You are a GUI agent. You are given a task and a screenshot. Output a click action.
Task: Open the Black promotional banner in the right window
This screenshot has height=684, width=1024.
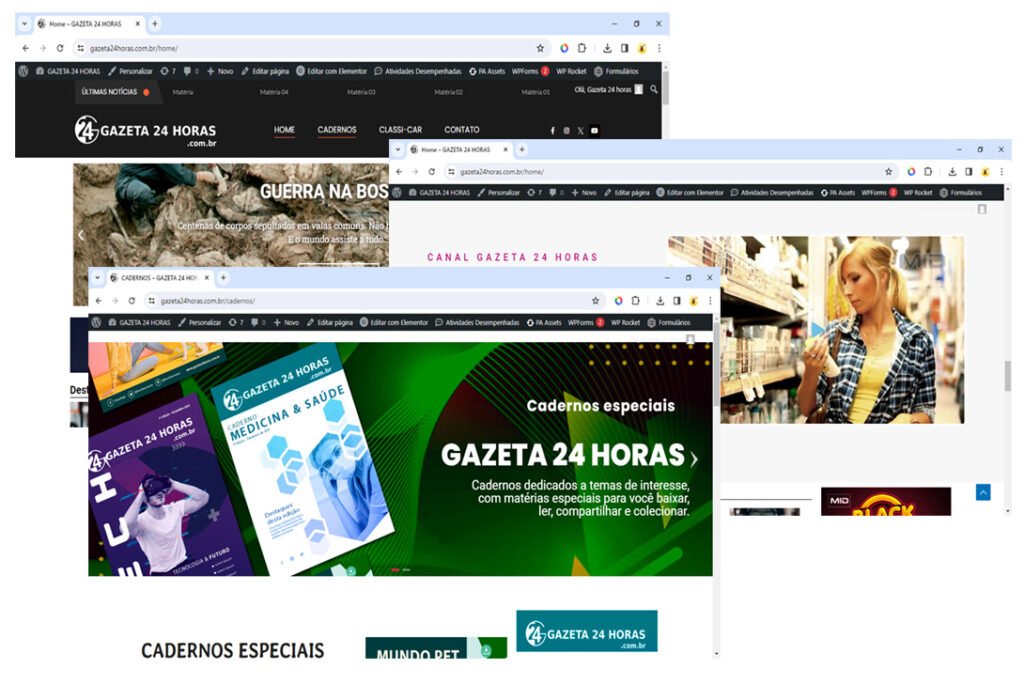[886, 501]
